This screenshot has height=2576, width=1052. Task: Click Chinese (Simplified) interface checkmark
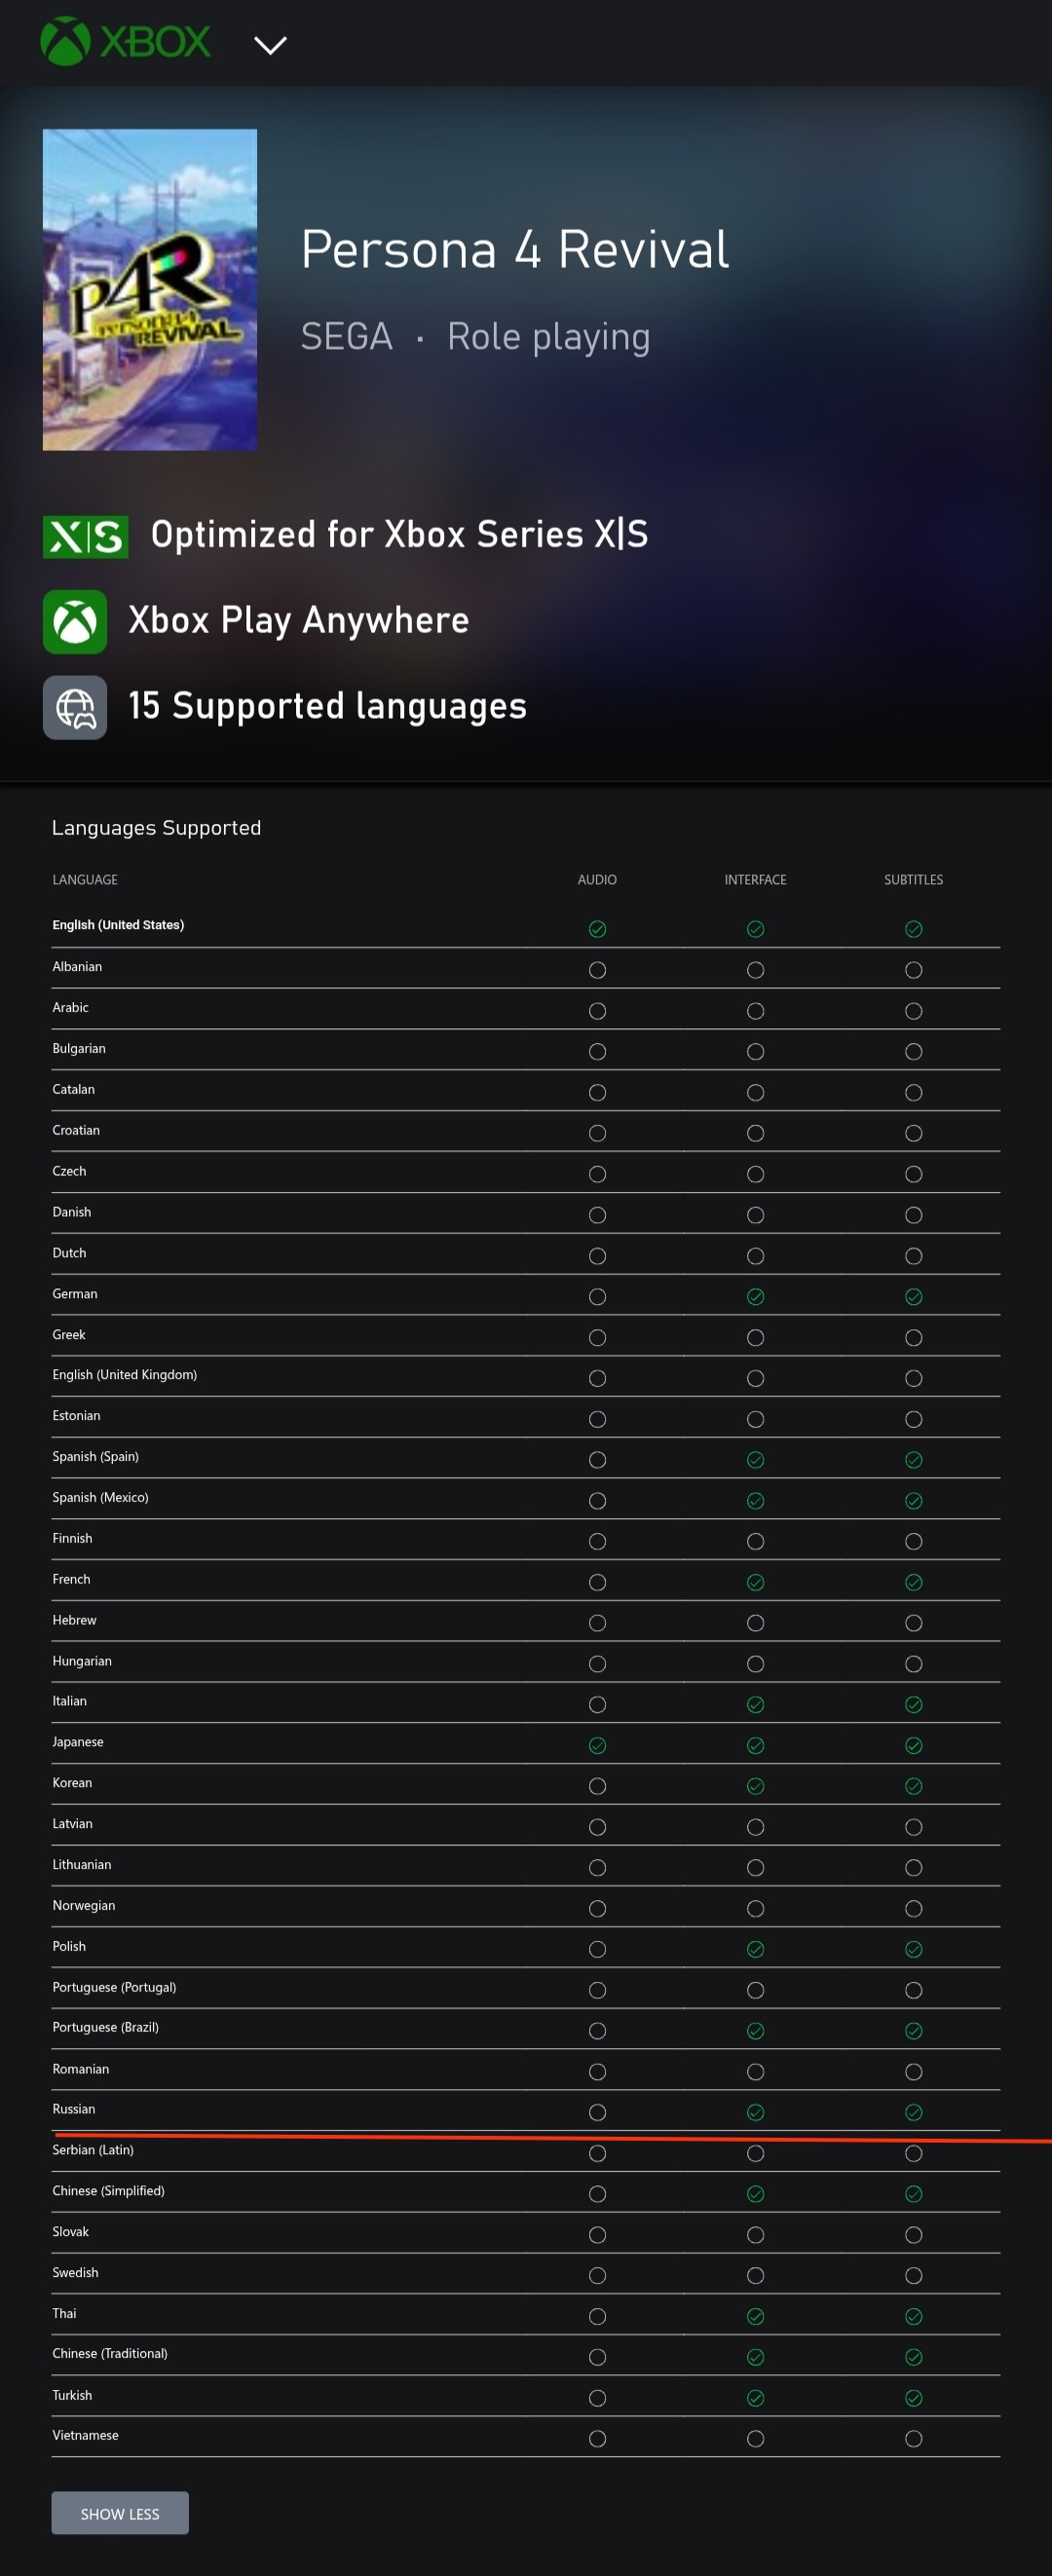tap(755, 2194)
